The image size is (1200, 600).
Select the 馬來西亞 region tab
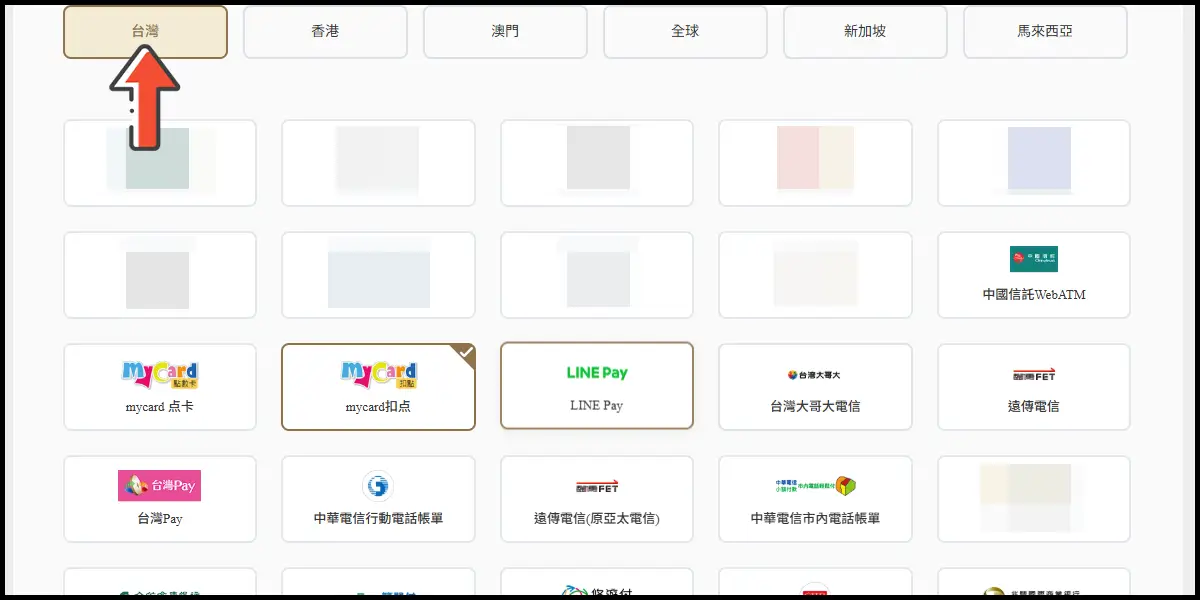pyautogui.click(x=1045, y=32)
